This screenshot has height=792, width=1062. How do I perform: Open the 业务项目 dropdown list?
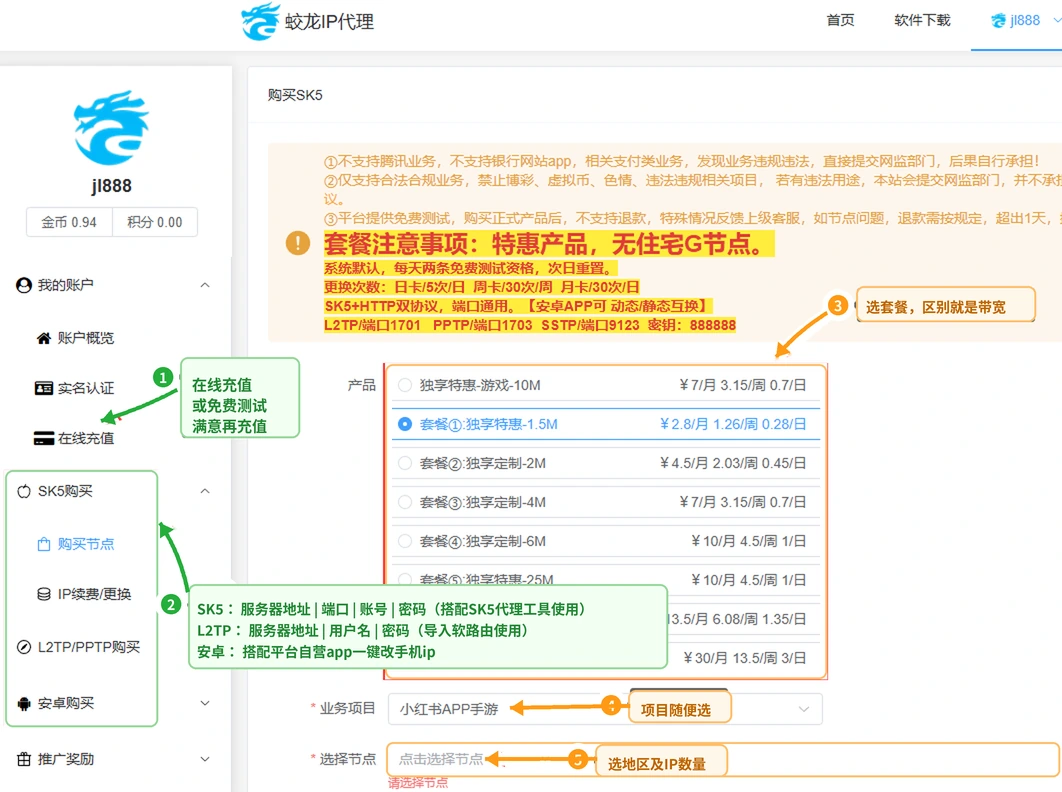606,709
